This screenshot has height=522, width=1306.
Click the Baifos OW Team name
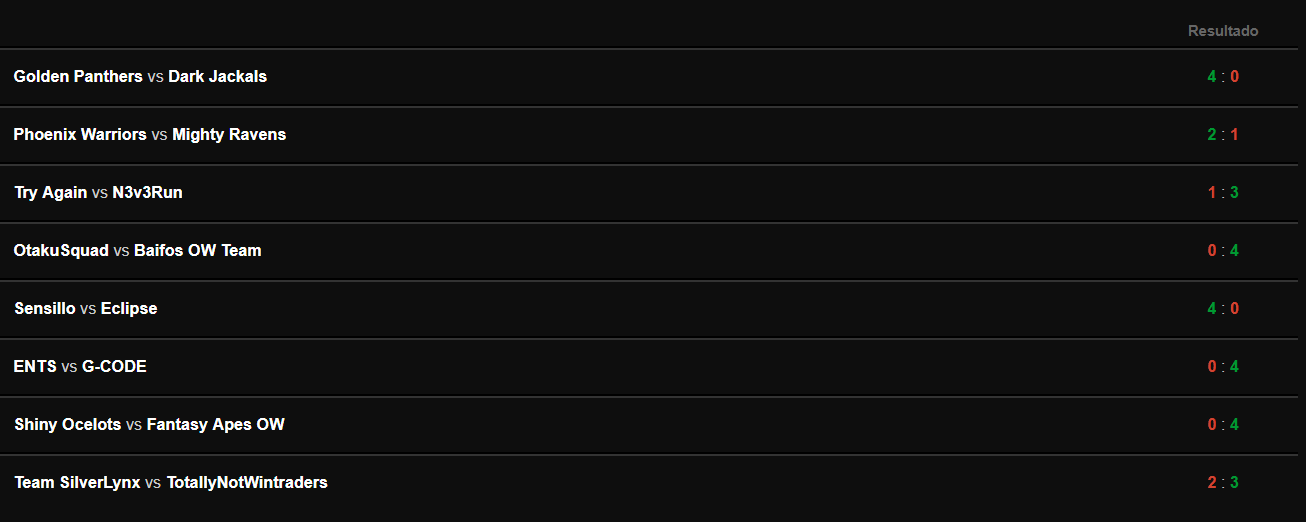coord(198,250)
